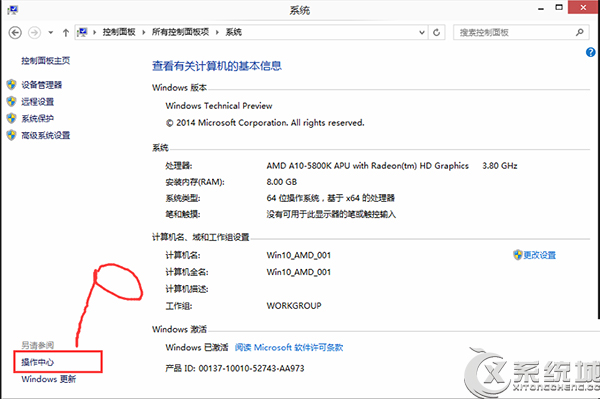600x399 pixels.
Task: Click the search magnifier icon
Action: (580, 33)
